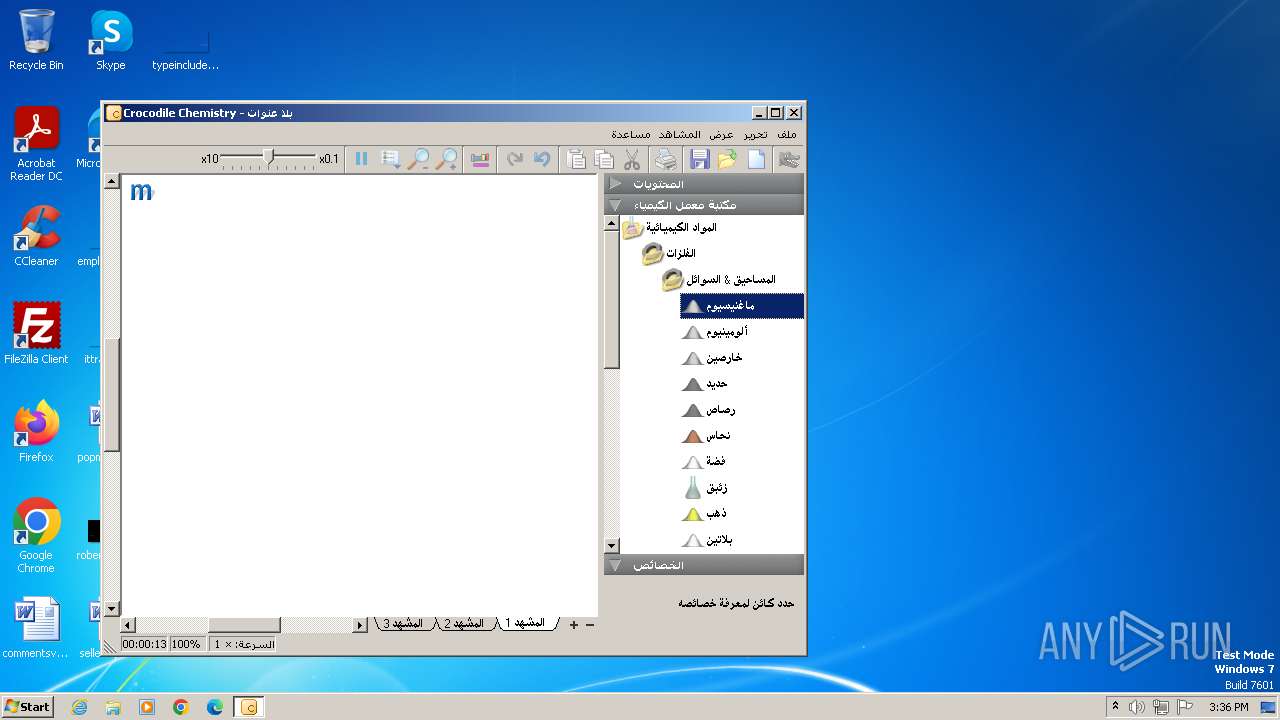Collapse the المساحيق & السوائل folder
This screenshot has width=1280, height=720.
pos(719,280)
